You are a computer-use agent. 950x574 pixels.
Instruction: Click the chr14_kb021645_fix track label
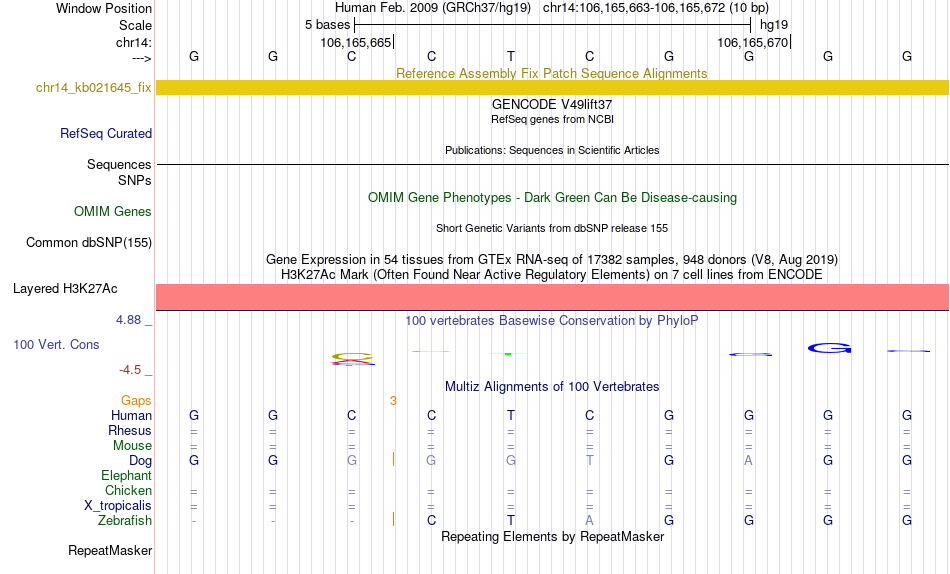(x=93, y=87)
